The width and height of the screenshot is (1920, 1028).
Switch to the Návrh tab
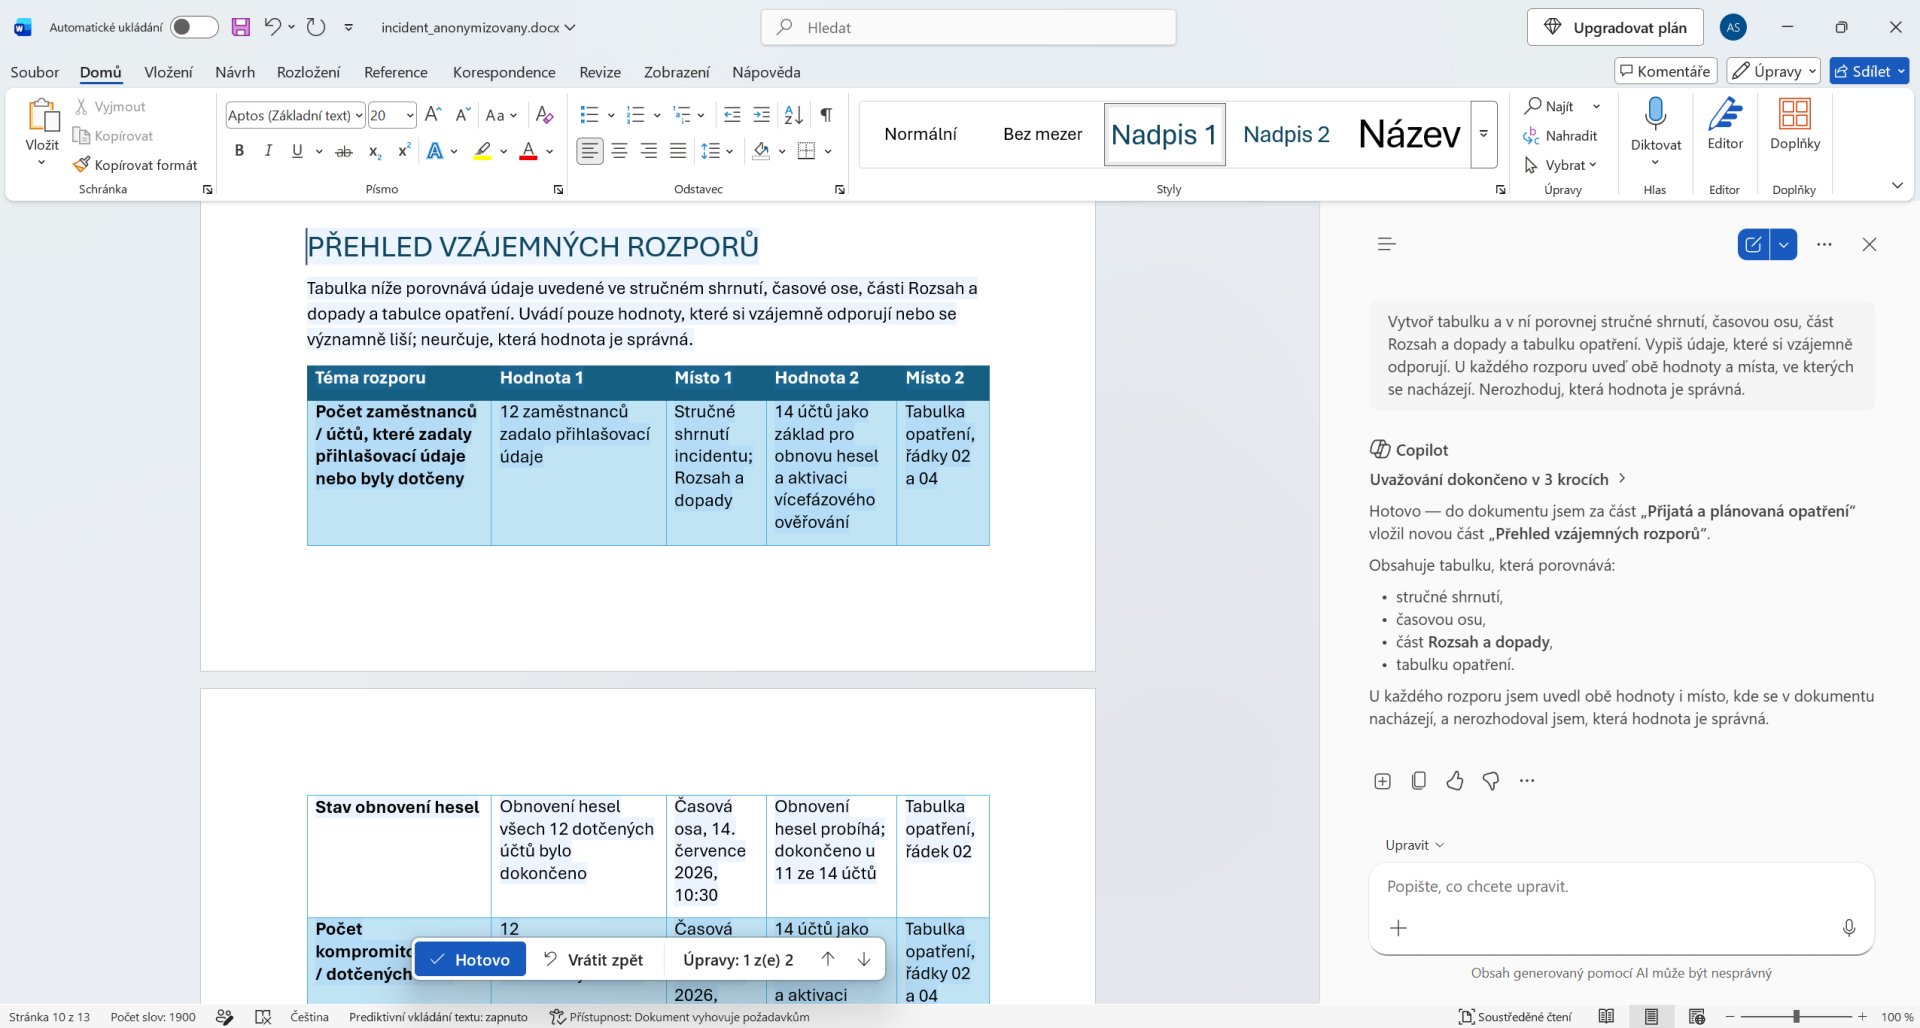pyautogui.click(x=235, y=72)
